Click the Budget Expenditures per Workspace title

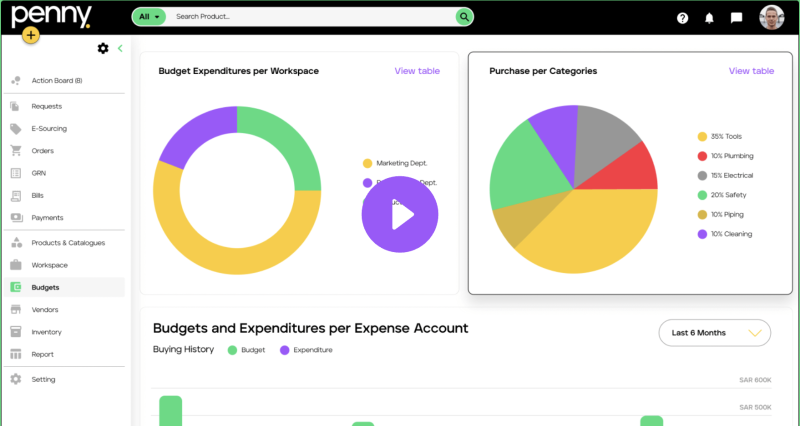coord(239,71)
